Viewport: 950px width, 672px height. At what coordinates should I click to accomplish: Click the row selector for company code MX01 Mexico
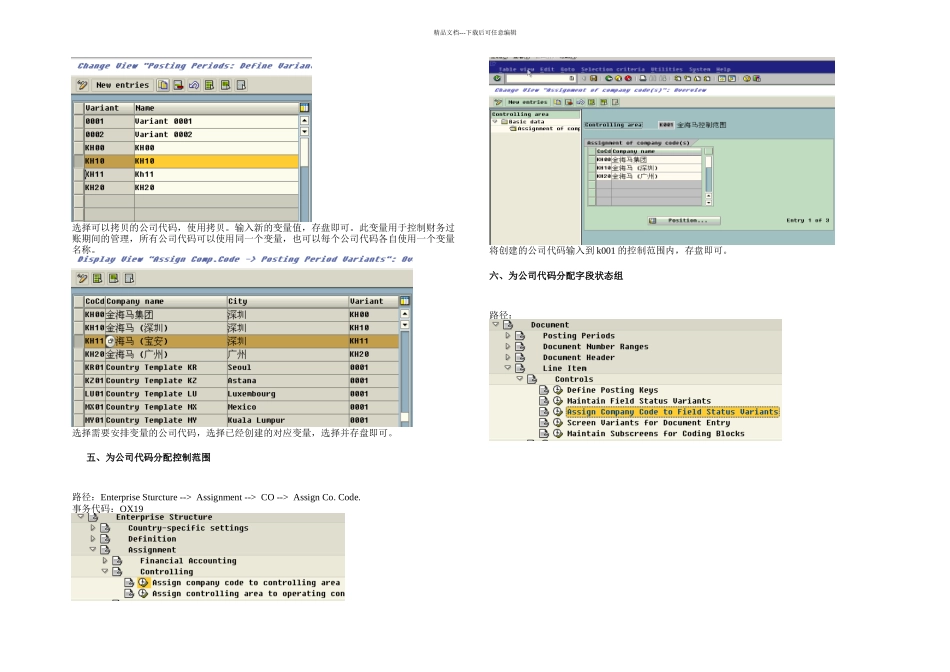[78, 407]
